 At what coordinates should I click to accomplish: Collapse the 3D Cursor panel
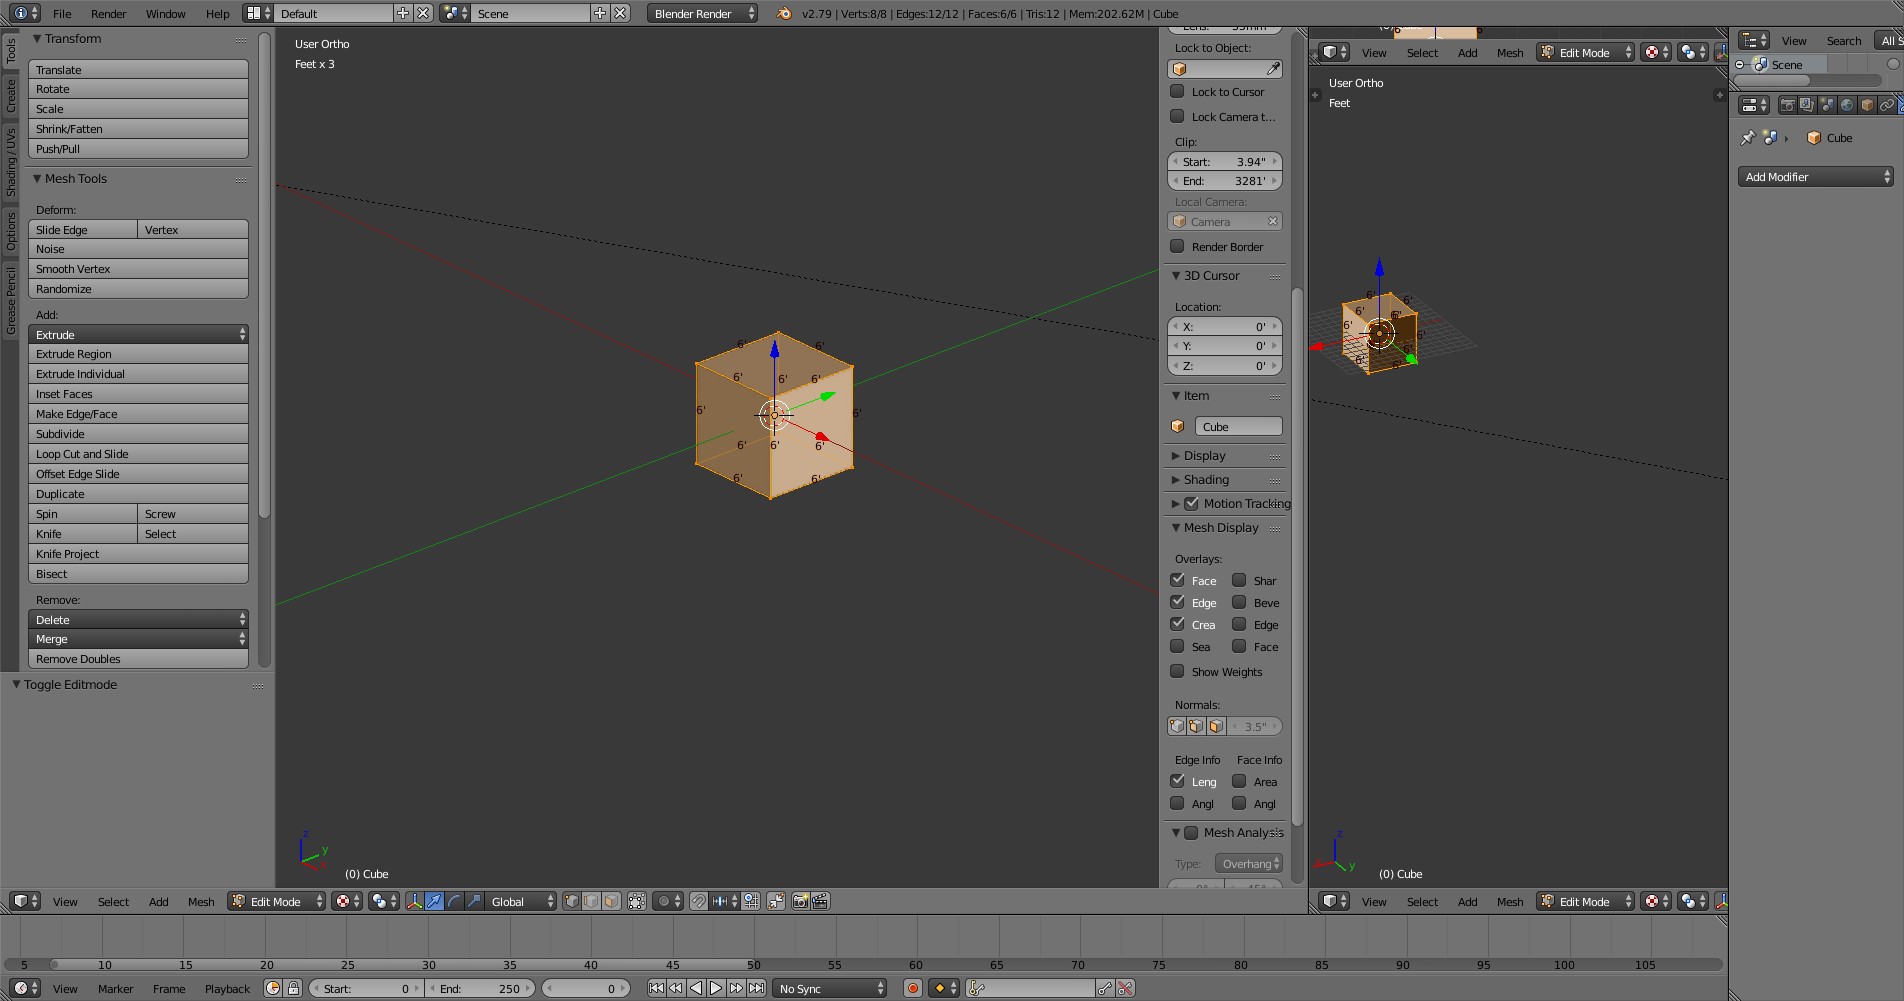tap(1176, 275)
